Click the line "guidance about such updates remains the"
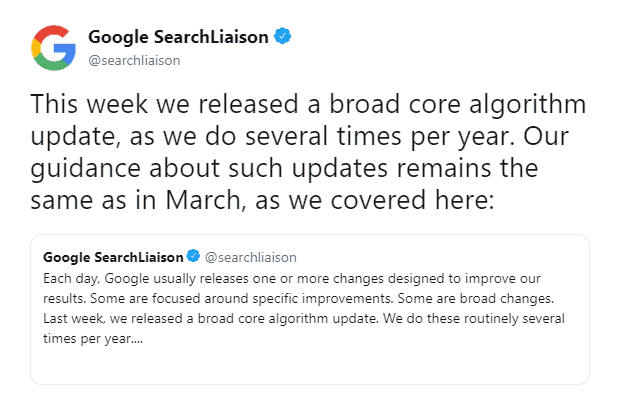This screenshot has height=394, width=629. [284, 169]
